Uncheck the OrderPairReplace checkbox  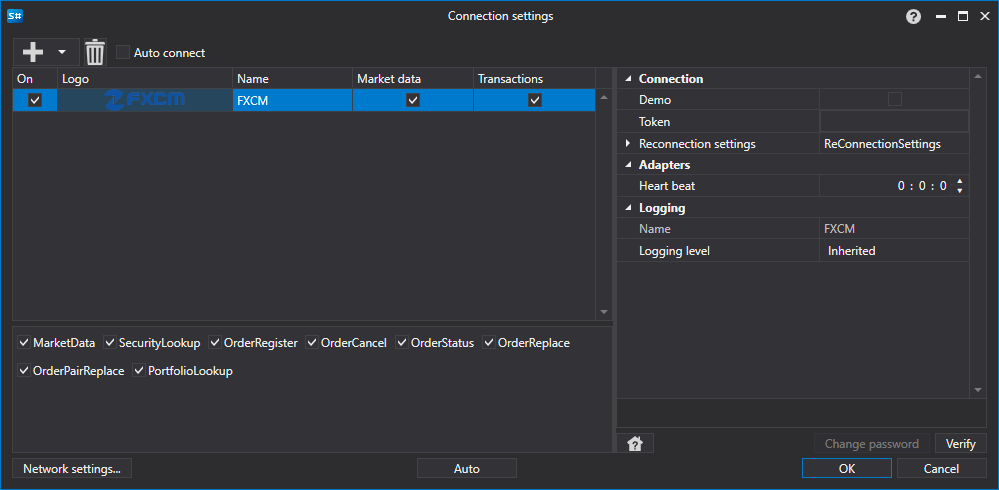point(24,371)
